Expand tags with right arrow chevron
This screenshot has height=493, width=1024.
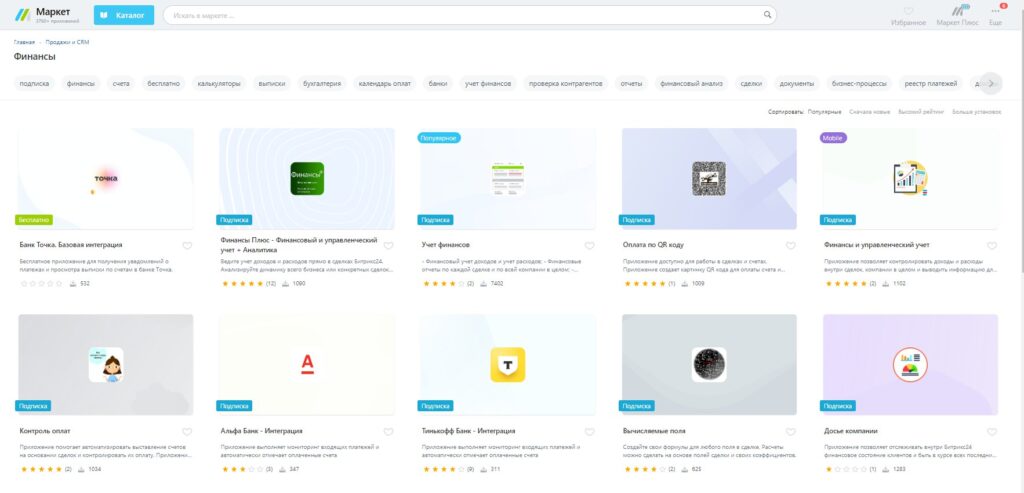coord(991,84)
